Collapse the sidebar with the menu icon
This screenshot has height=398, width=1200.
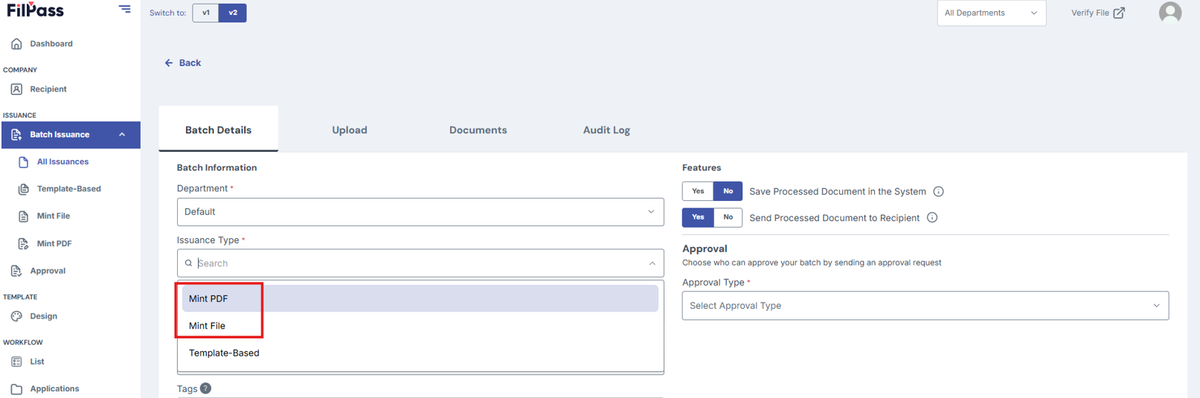tap(124, 9)
